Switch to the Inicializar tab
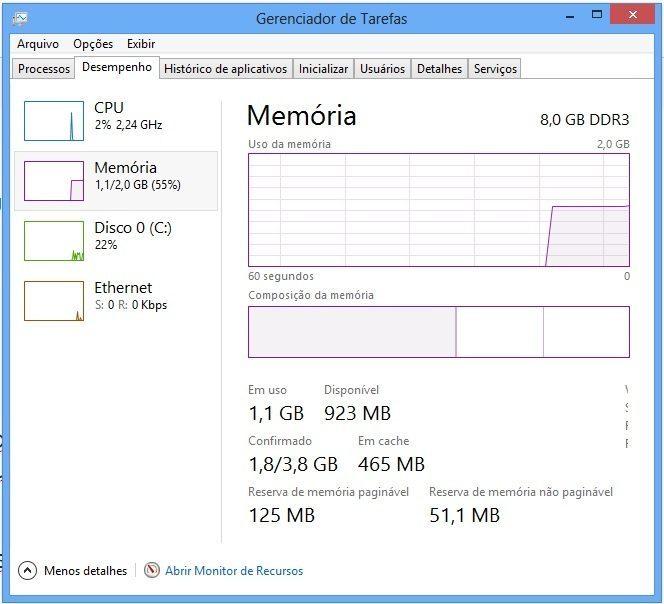This screenshot has width=664, height=604. coord(323,69)
